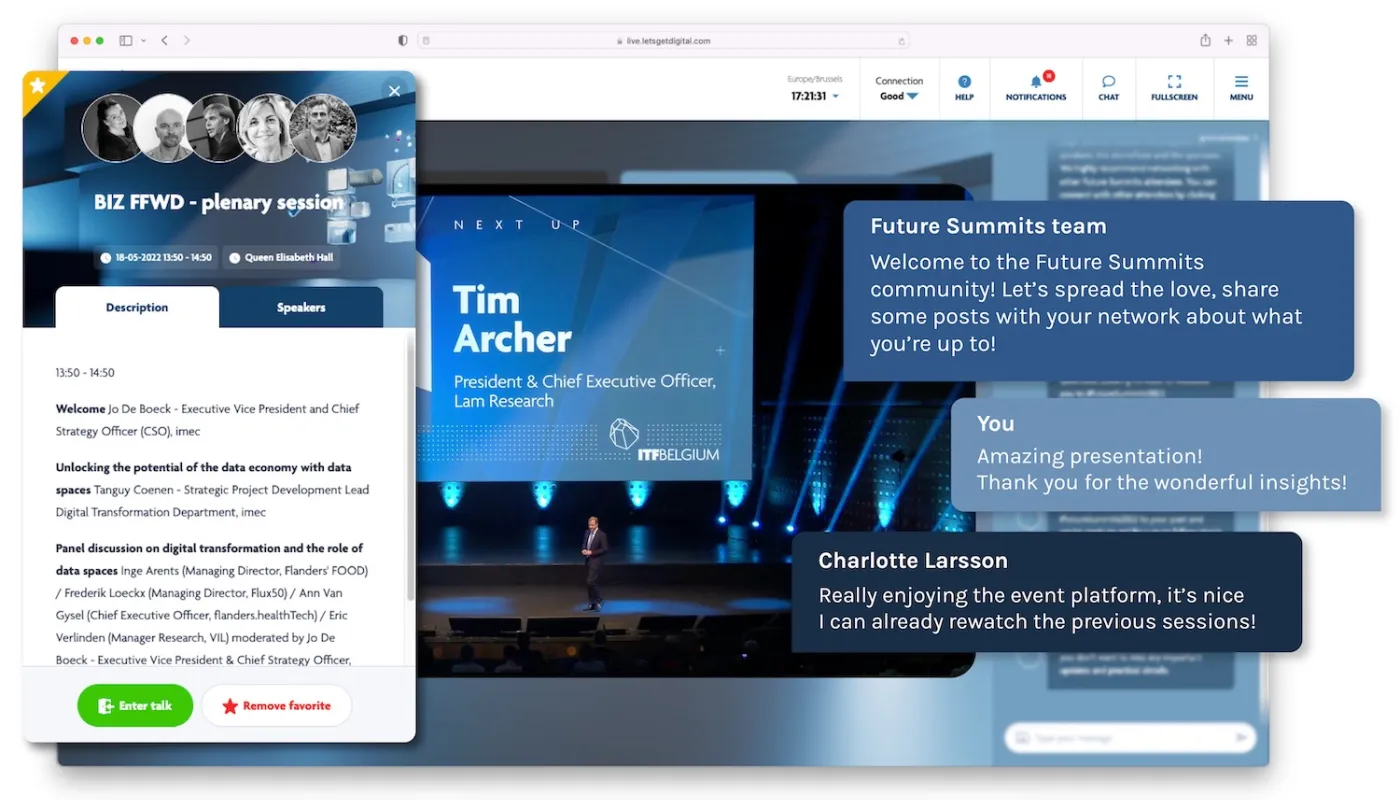Click the Remove favorite button
The width and height of the screenshot is (1400, 800).
(x=276, y=706)
